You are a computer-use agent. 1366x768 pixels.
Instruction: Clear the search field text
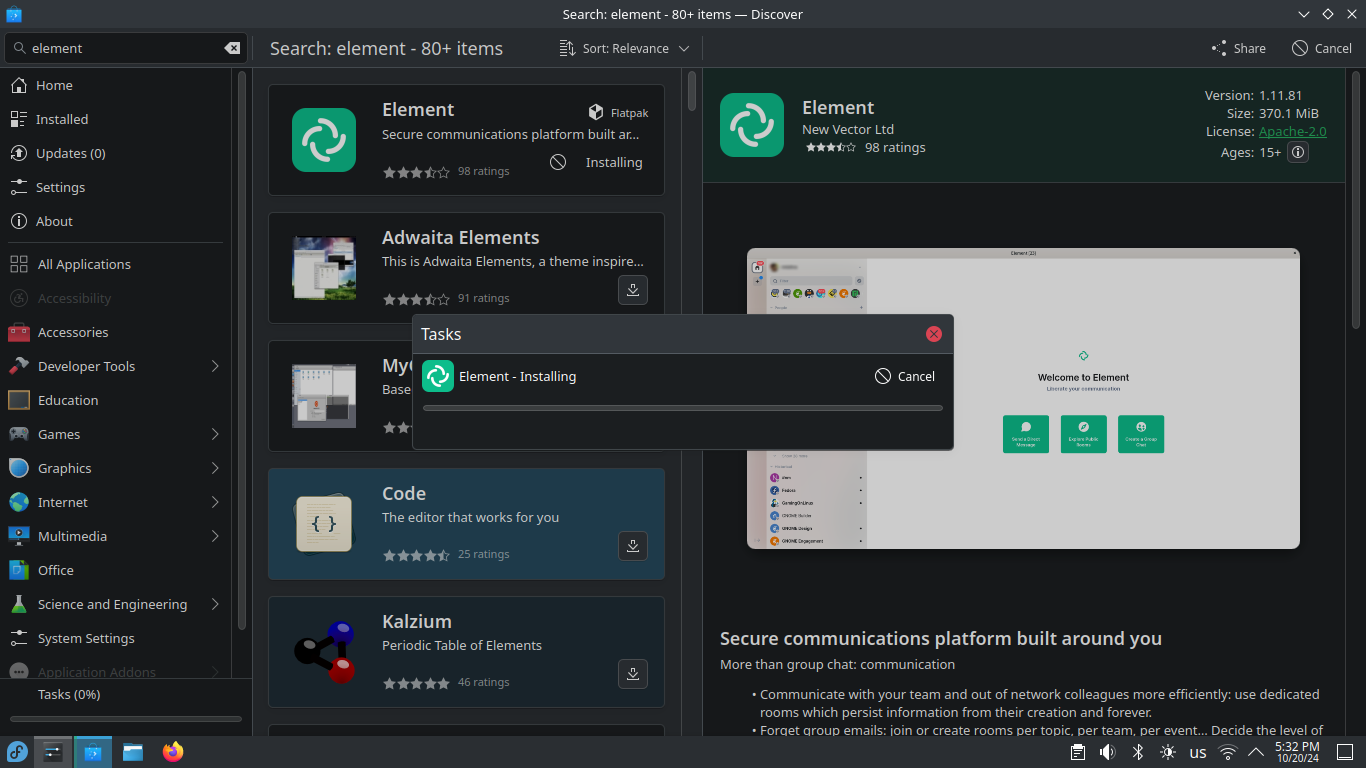[x=232, y=48]
